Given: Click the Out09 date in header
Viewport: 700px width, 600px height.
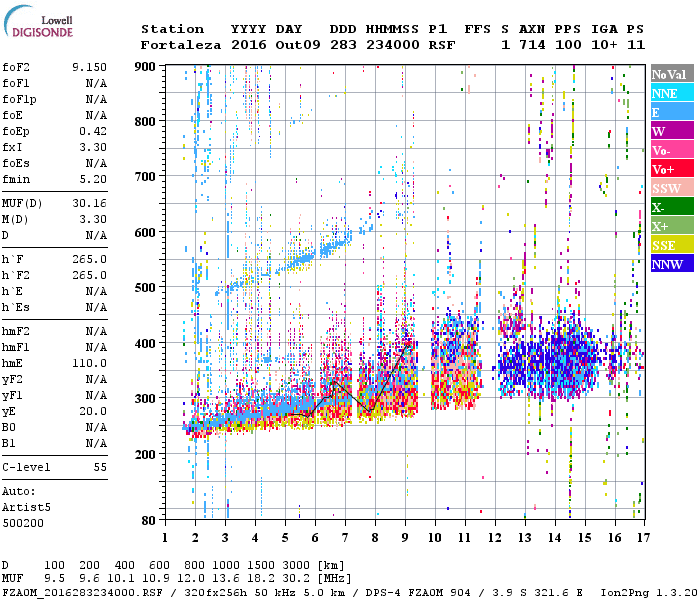Looking at the screenshot, I should [x=298, y=45].
